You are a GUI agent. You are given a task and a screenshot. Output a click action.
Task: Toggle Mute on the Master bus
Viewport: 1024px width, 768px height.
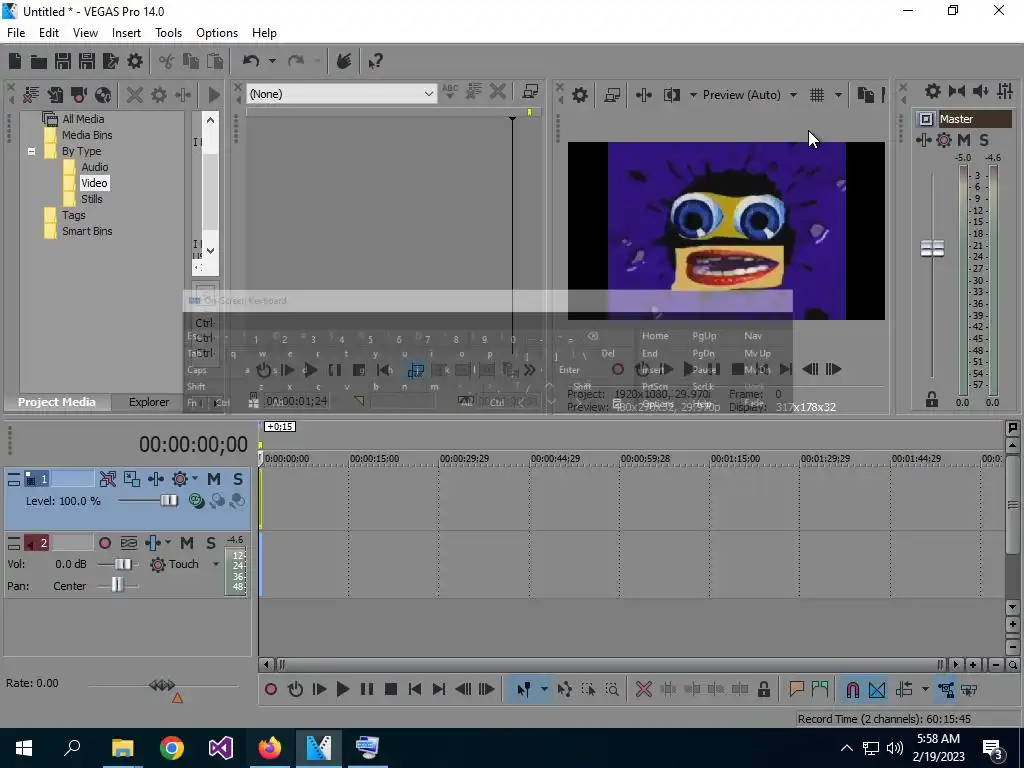pyautogui.click(x=964, y=140)
